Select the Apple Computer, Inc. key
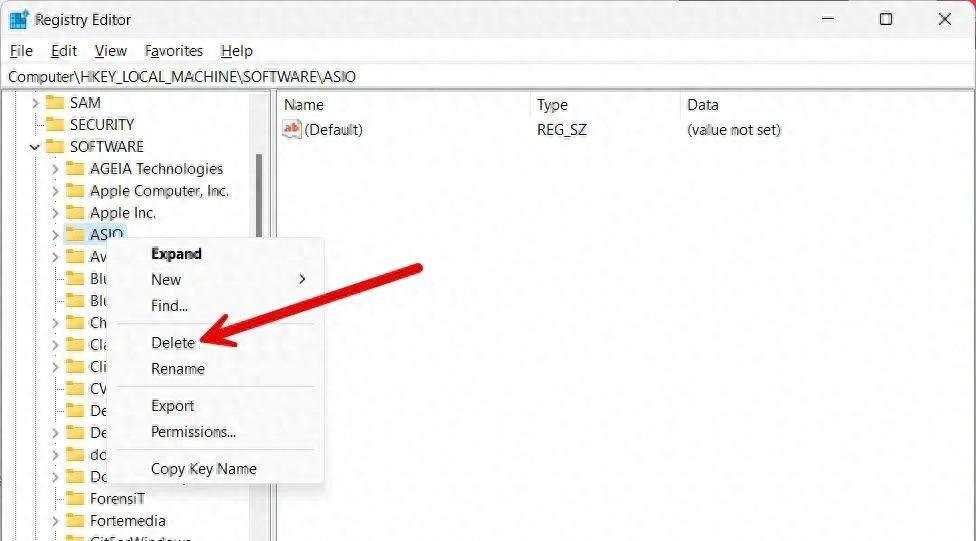 [x=159, y=191]
